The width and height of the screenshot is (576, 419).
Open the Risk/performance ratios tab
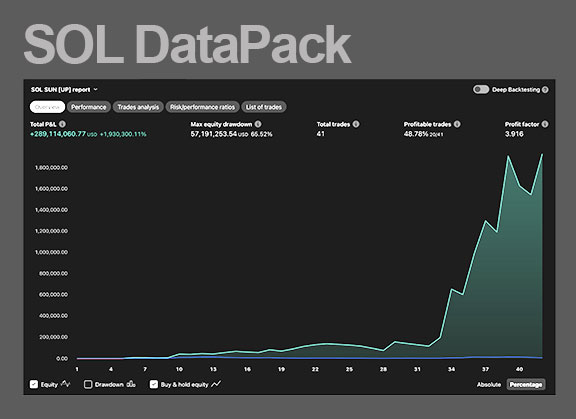pyautogui.click(x=202, y=107)
